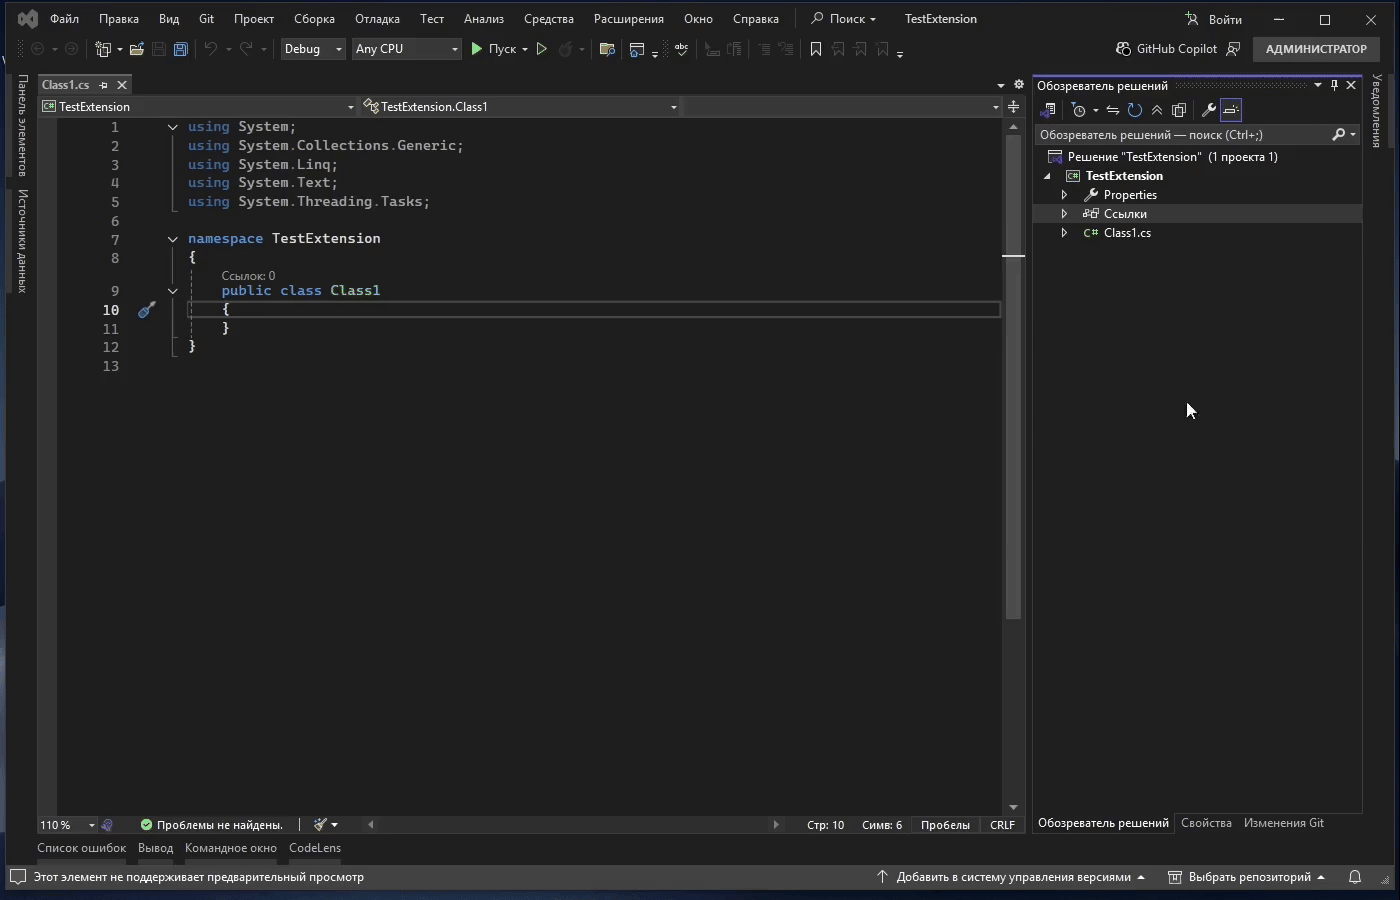1400x900 pixels.
Task: Close the Class1.cs editor tab
Action: [122, 85]
